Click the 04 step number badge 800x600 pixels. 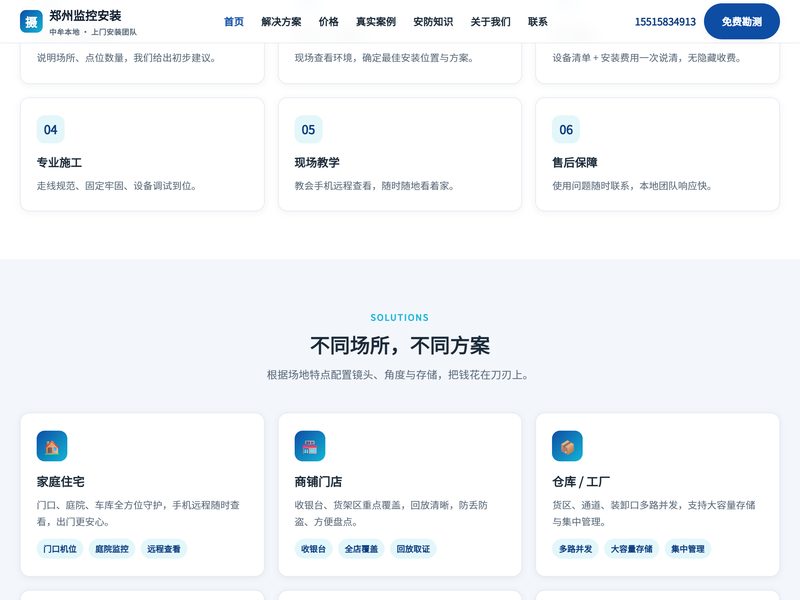coord(51,130)
